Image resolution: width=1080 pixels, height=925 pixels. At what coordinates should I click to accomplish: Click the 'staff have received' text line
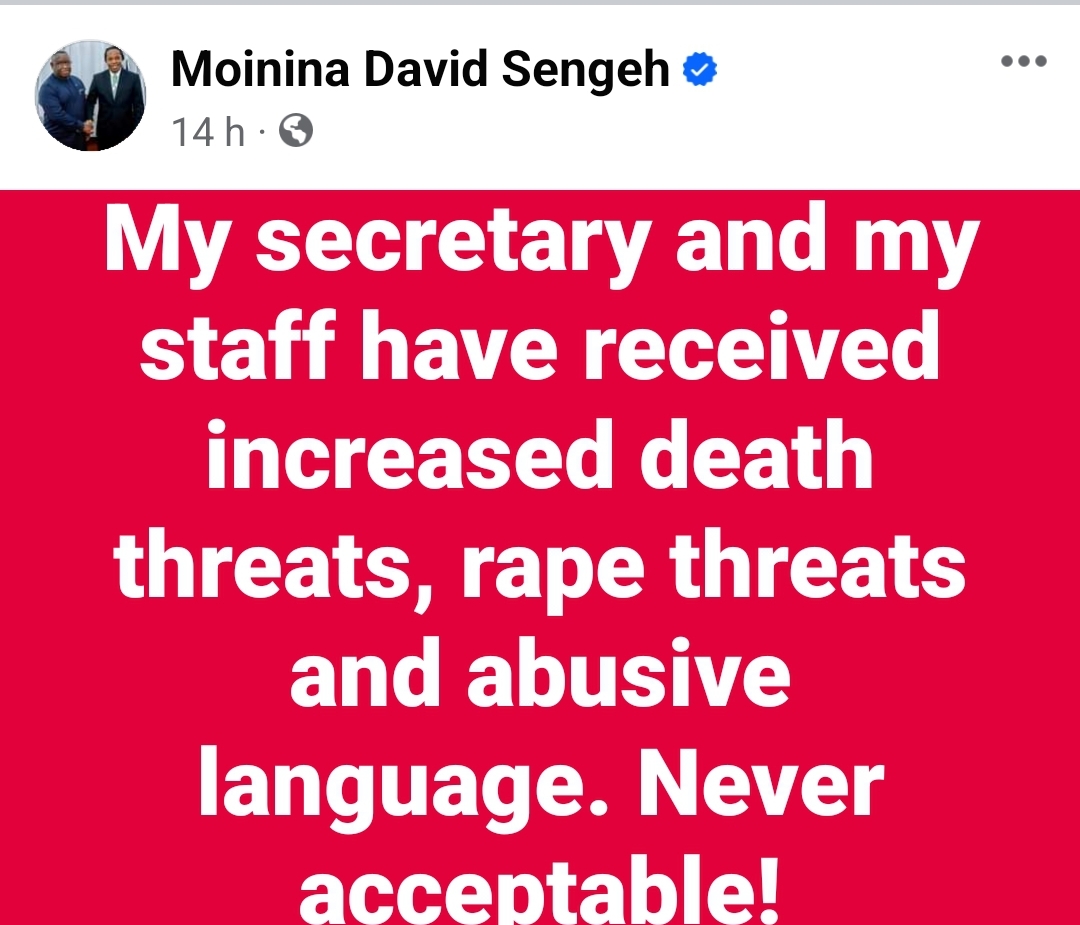540,346
